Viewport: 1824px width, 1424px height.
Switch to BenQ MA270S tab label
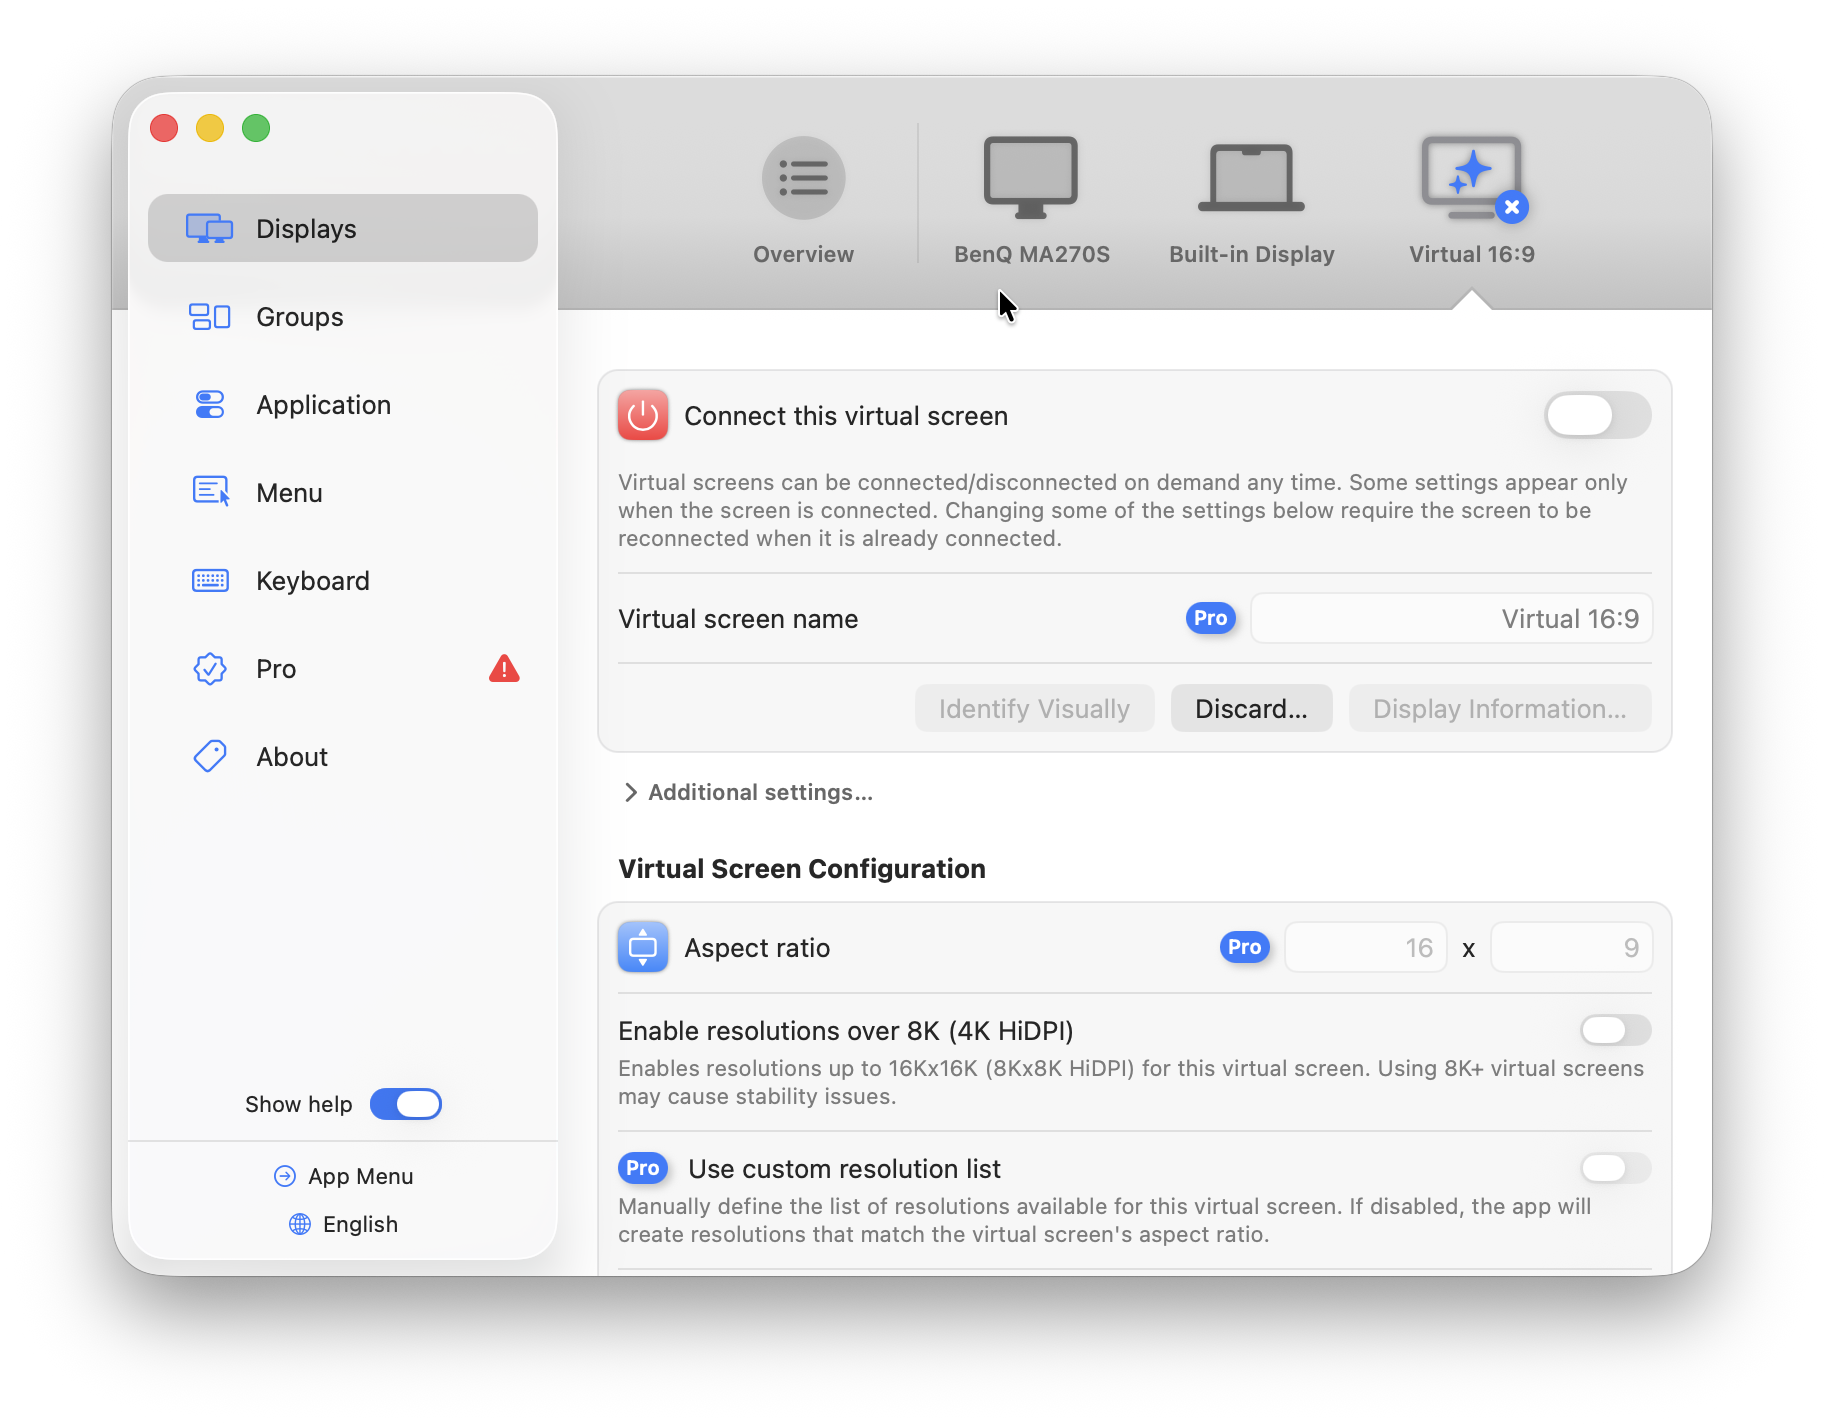point(1031,254)
